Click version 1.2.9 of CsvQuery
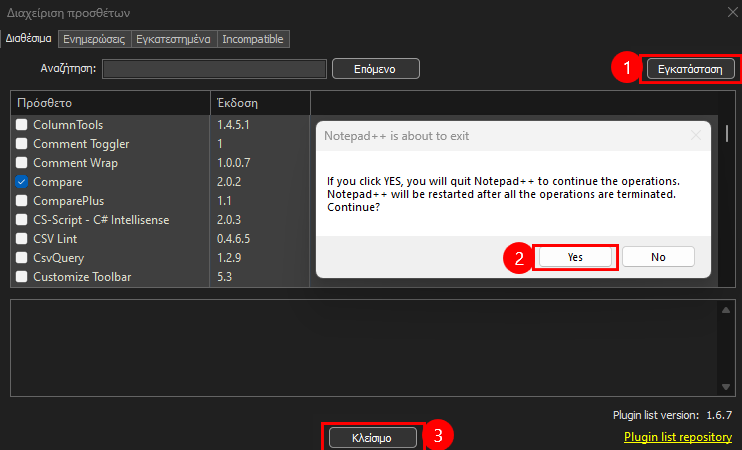Image resolution: width=742 pixels, height=450 pixels. [x=229, y=257]
